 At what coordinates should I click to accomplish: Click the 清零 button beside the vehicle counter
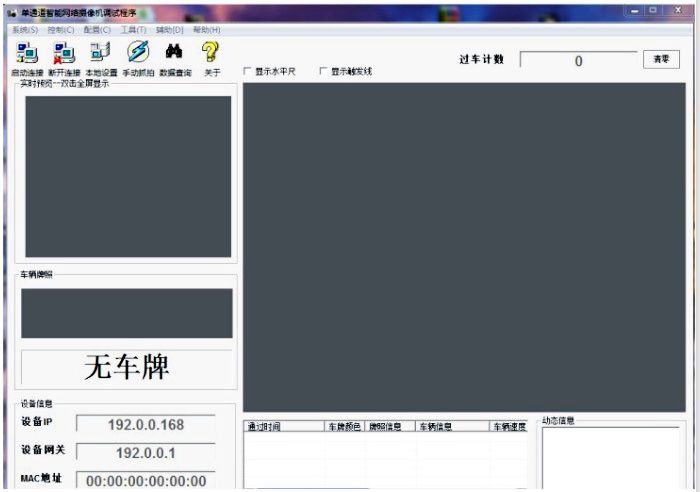pos(661,59)
